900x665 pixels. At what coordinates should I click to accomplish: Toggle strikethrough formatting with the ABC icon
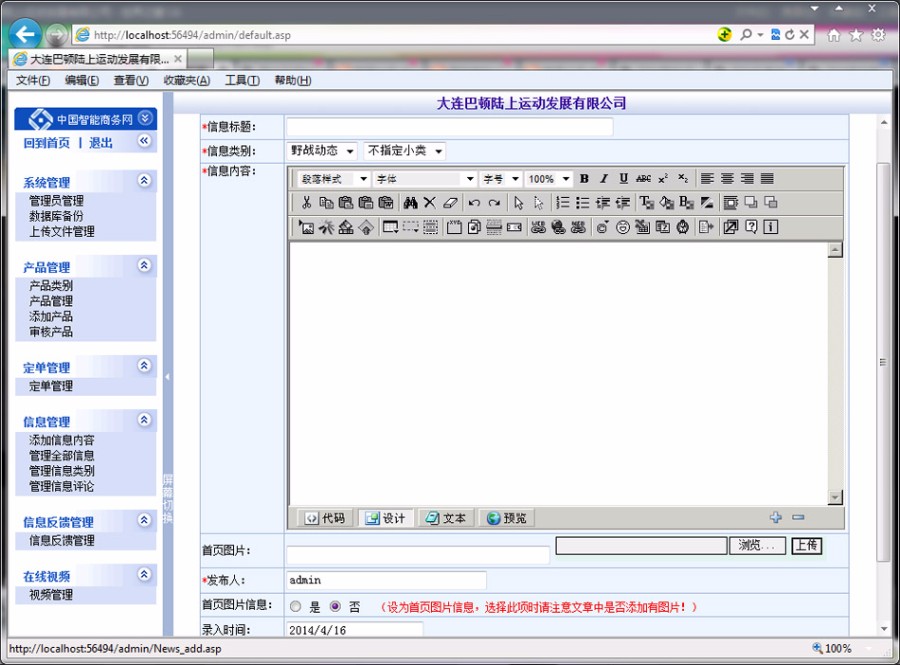click(x=644, y=179)
